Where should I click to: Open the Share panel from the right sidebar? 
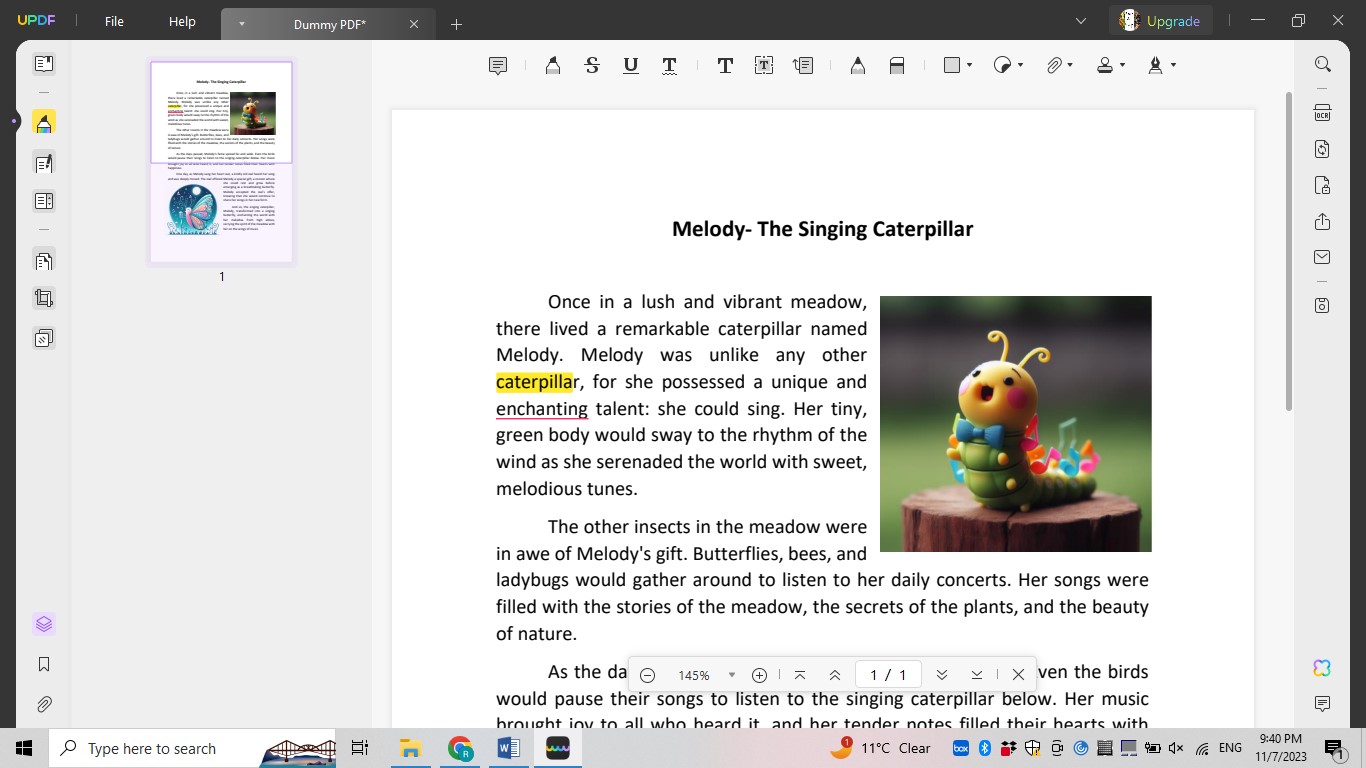[x=1322, y=222]
